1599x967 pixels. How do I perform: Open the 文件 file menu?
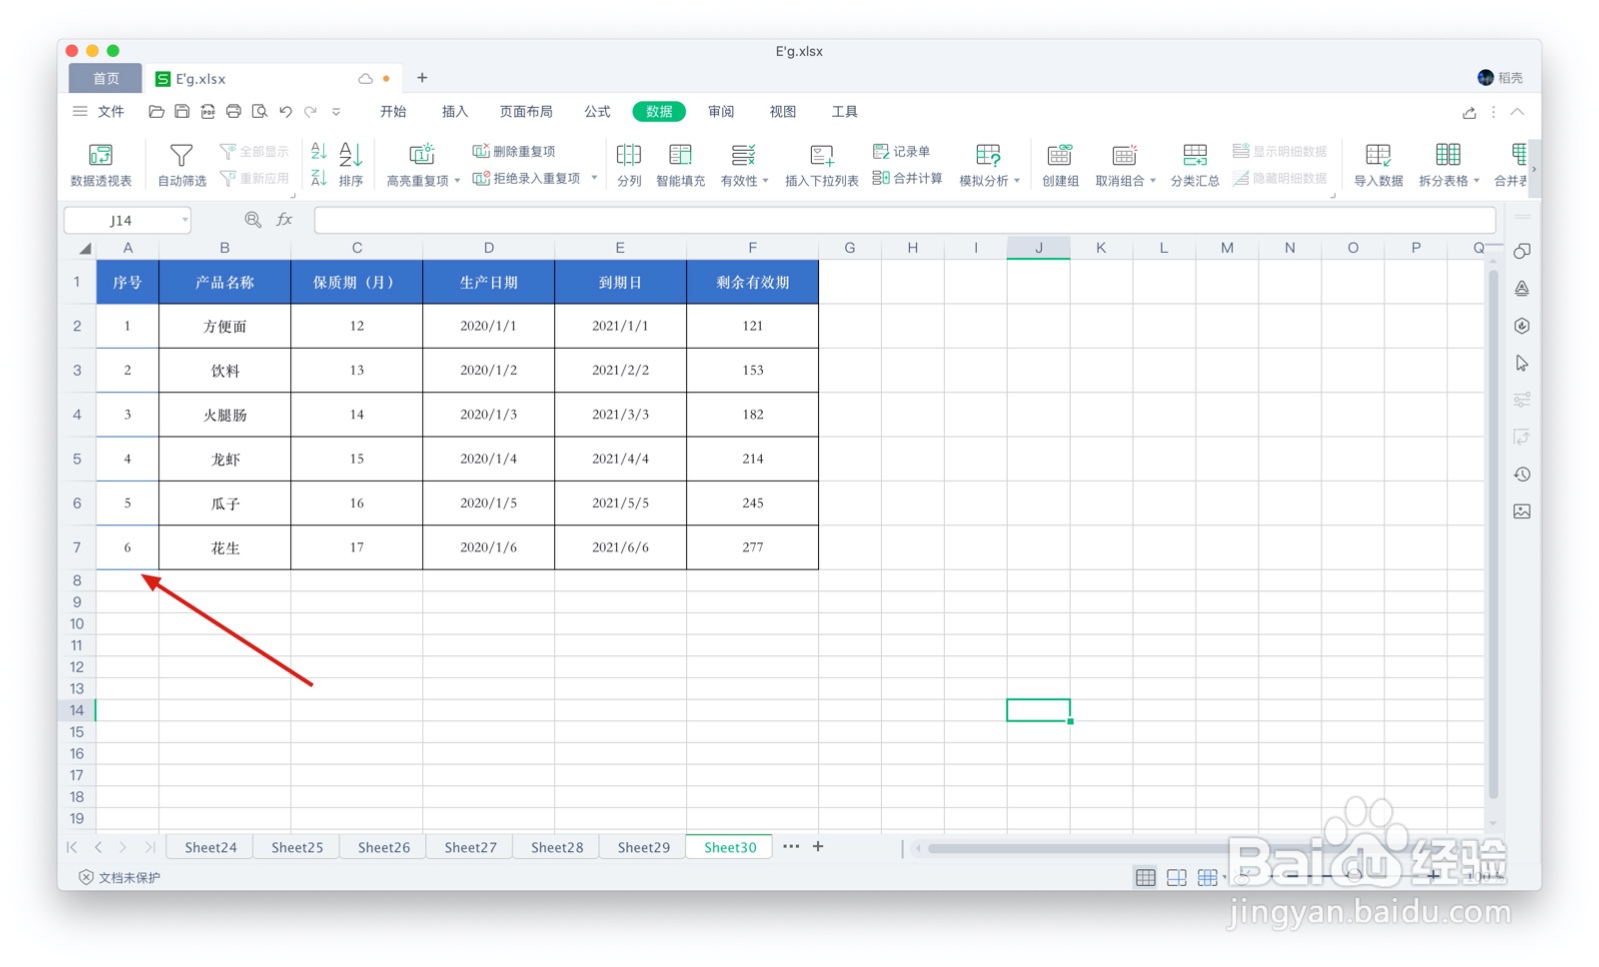coord(98,111)
